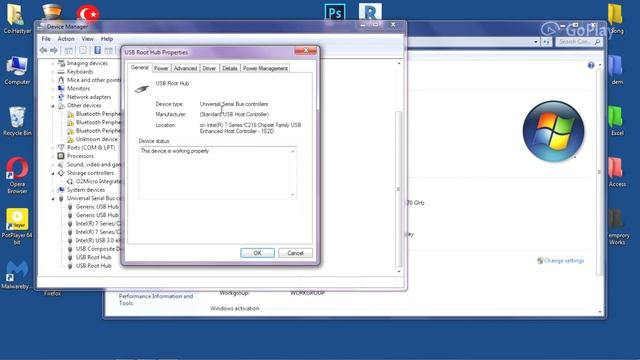Screen dimensions: 640x360
Task: Switch to the Advanced tab
Action: tap(185, 68)
